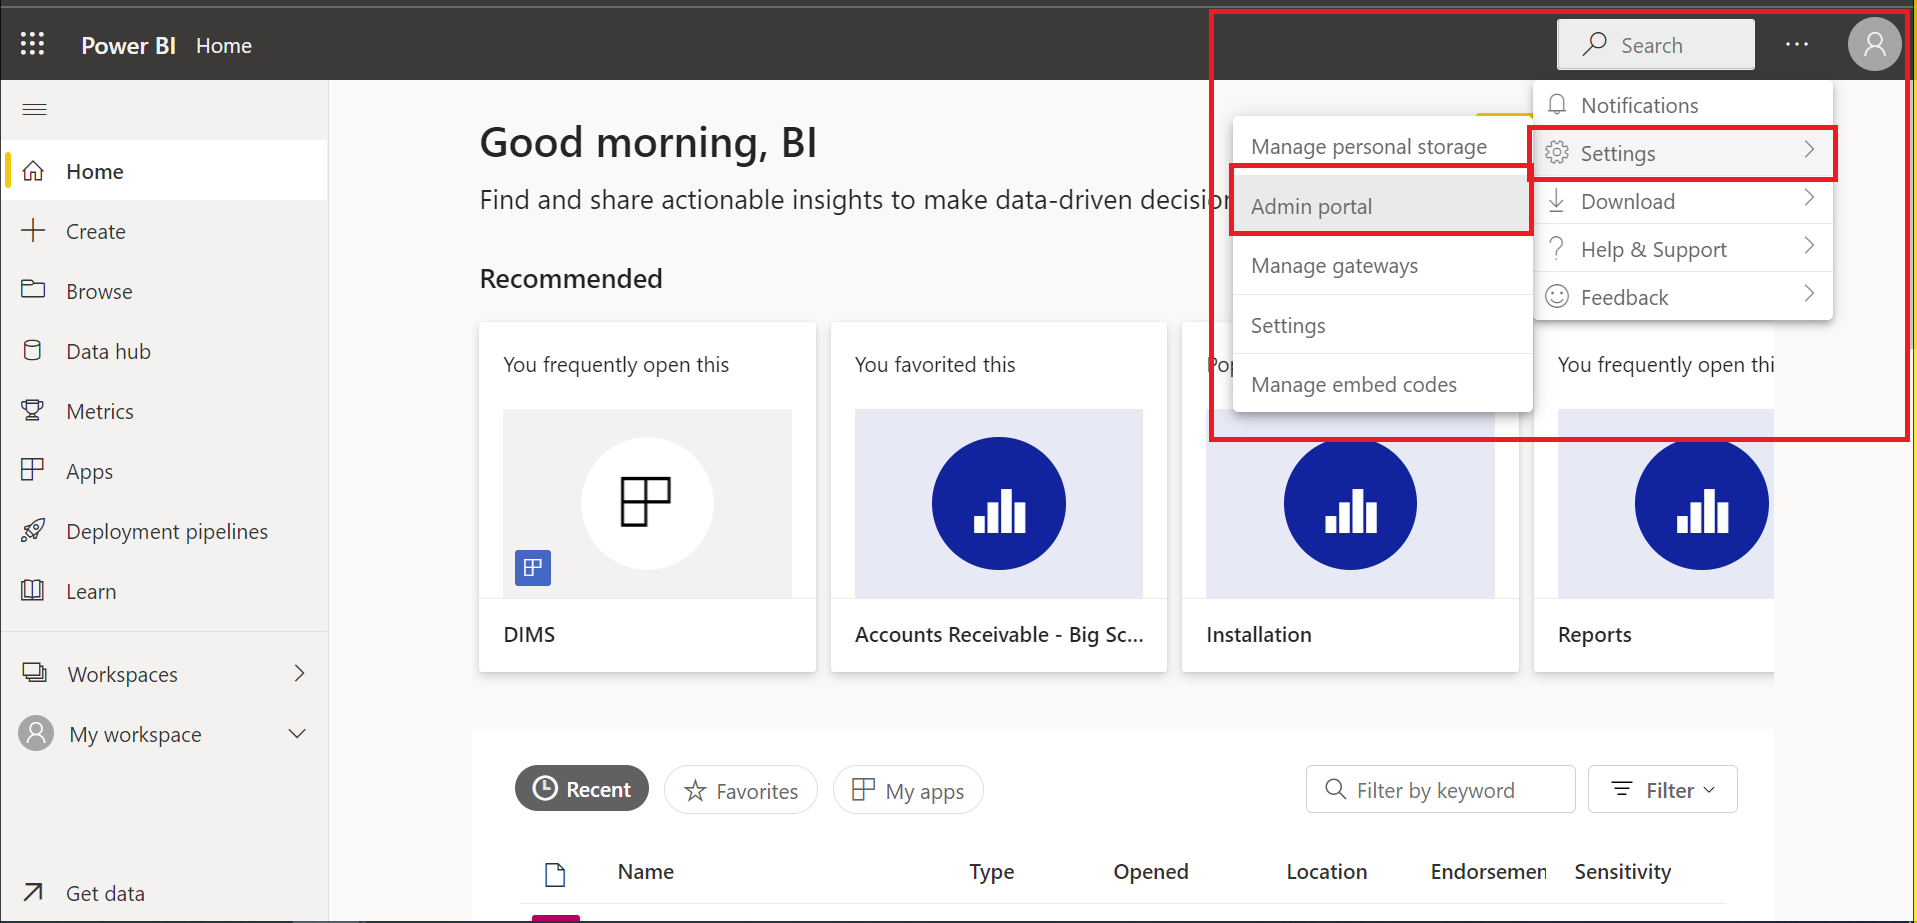Click the file icon in table header
The height and width of the screenshot is (923, 1917).
(x=555, y=874)
